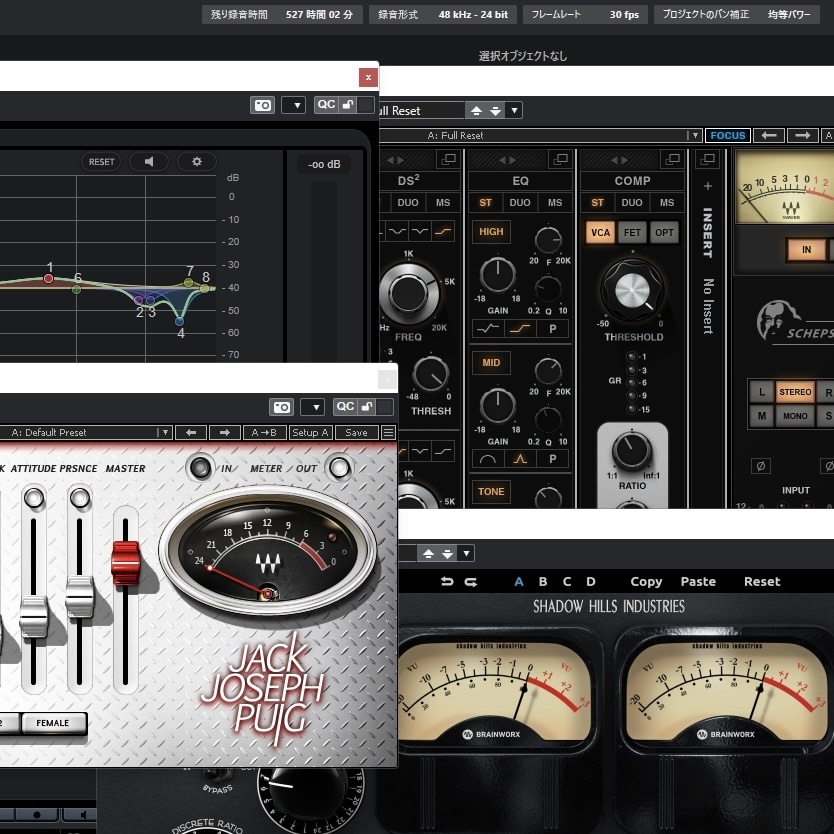Open the dropdown arrow right of the Jack Joseph Puig camera icon
The image size is (834, 834).
312,407
